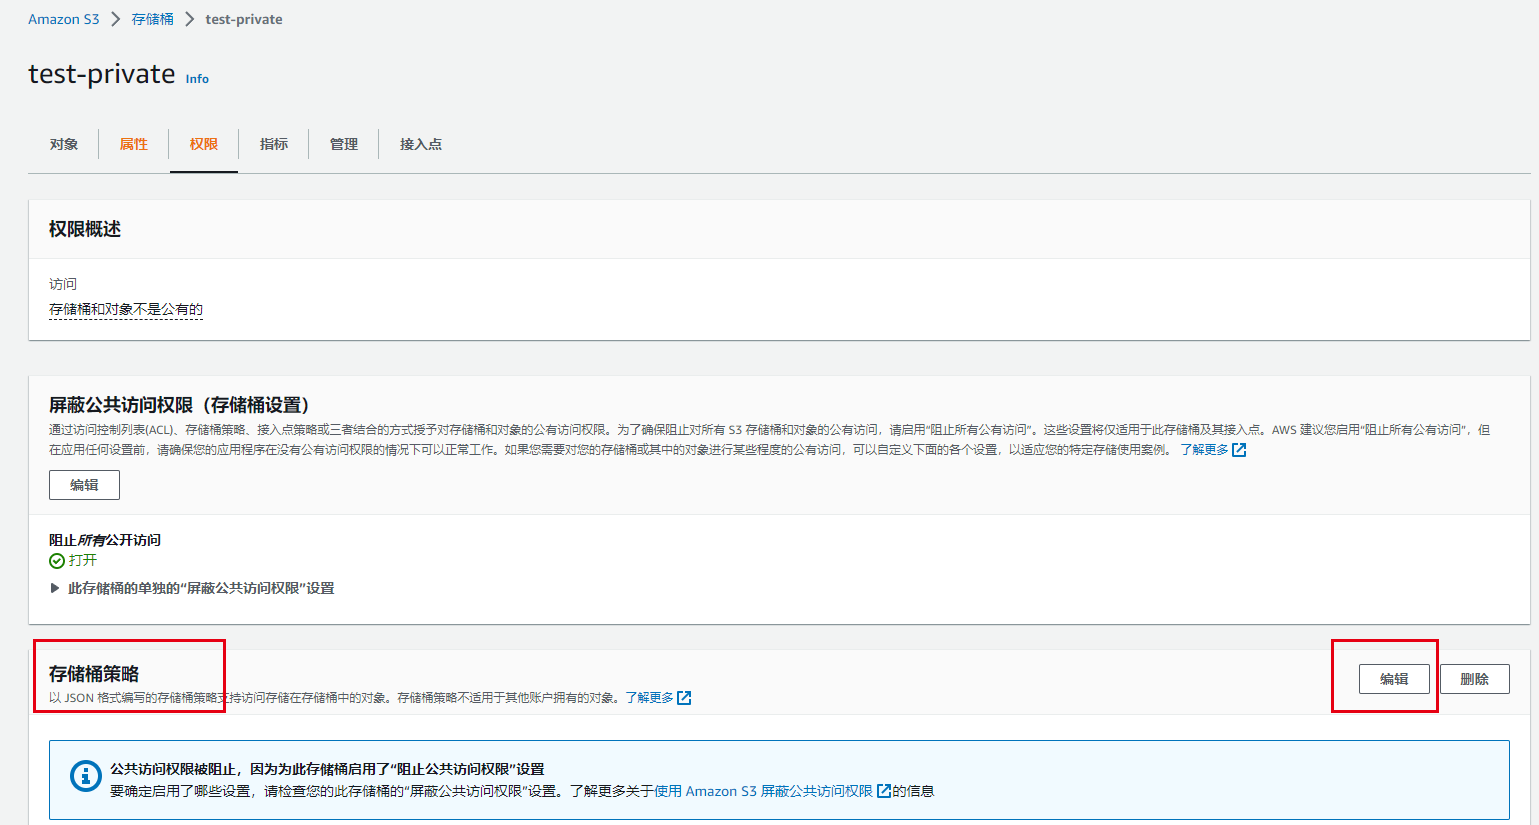This screenshot has height=825, width=1539.
Task: Switch to the 属性 tab
Action: point(134,144)
